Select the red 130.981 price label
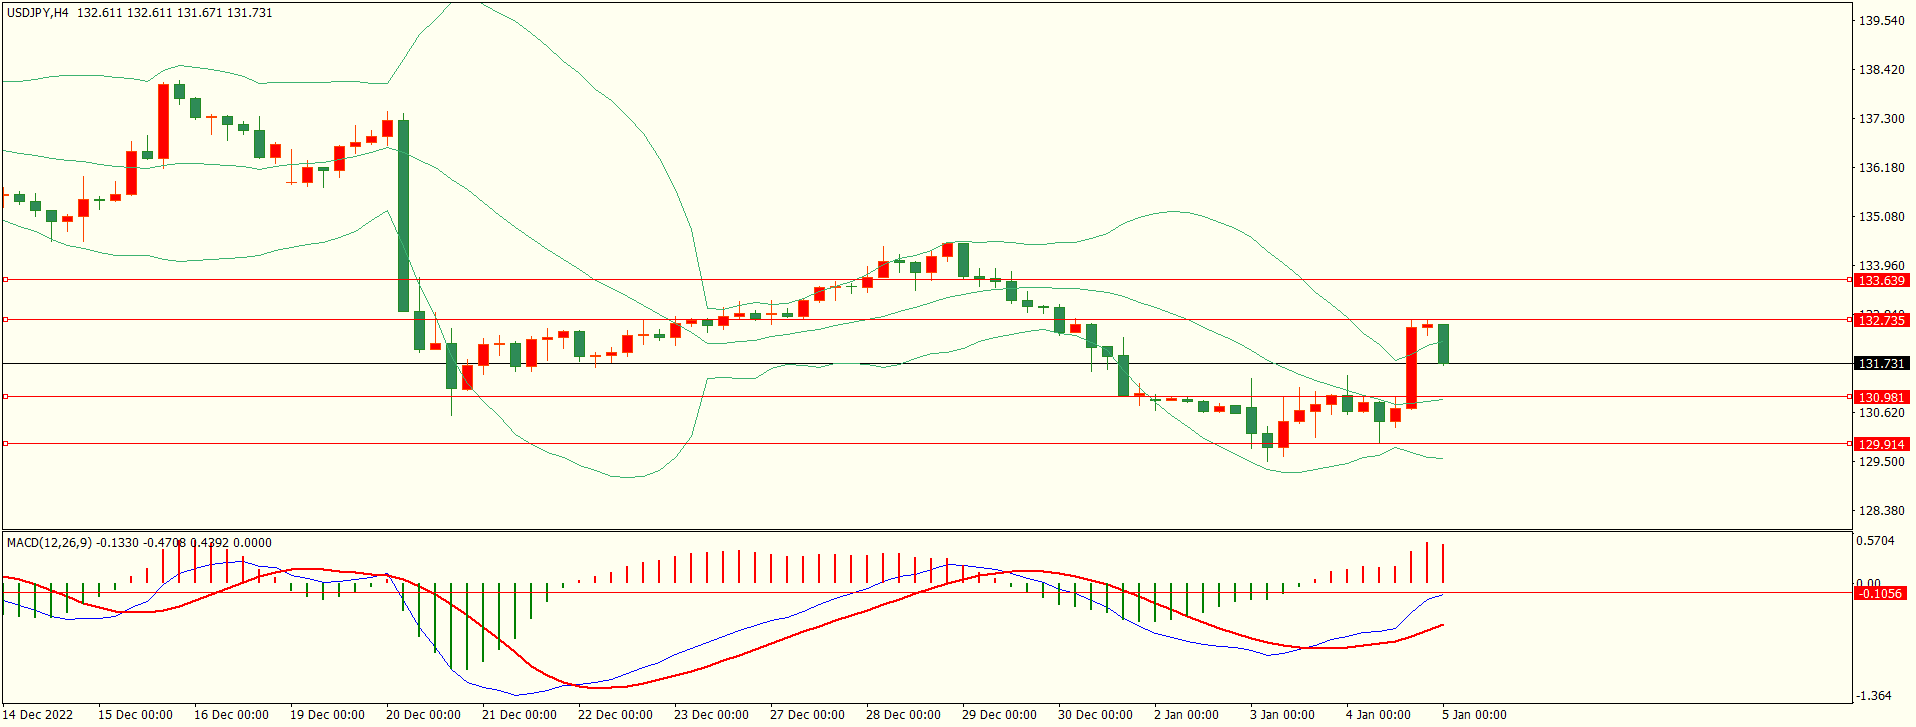 click(x=1881, y=397)
